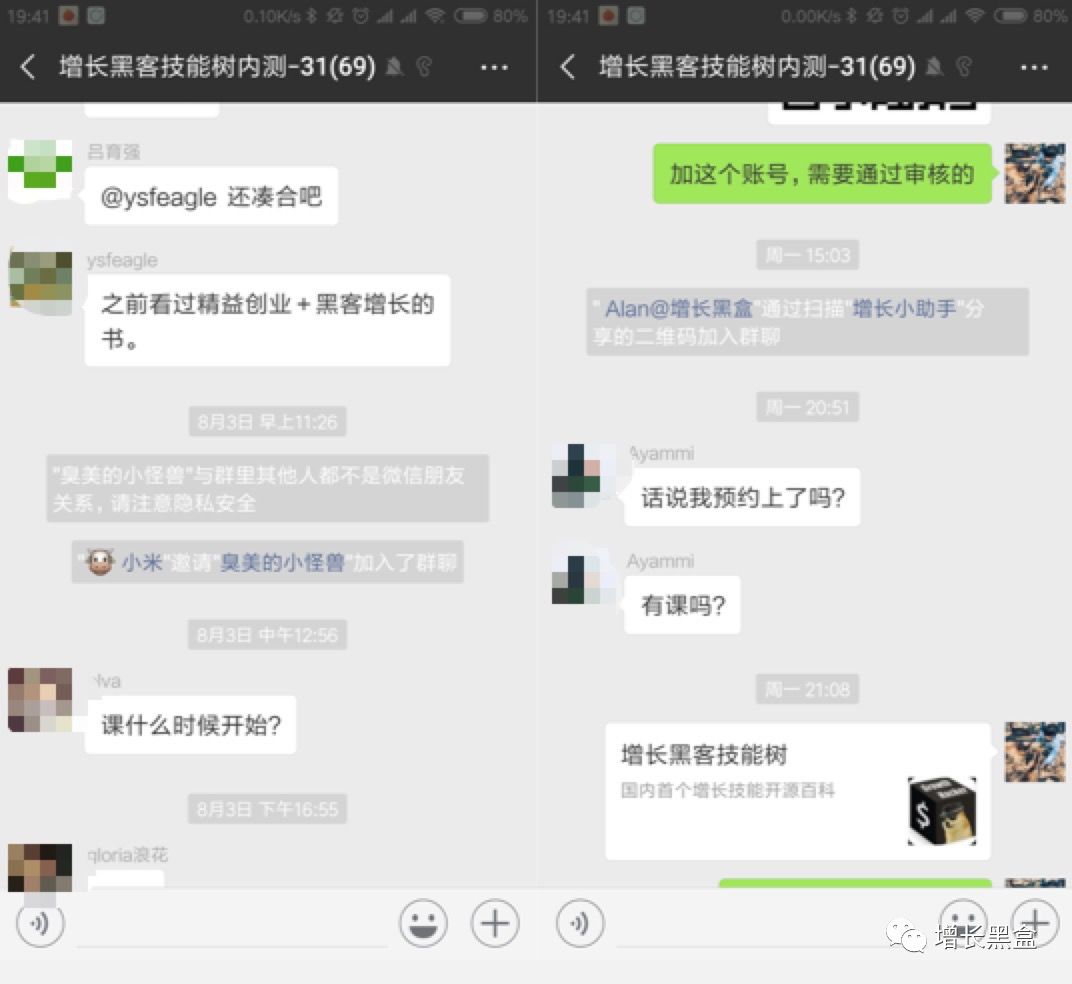Open the emoji panel in the left chat

[422, 924]
